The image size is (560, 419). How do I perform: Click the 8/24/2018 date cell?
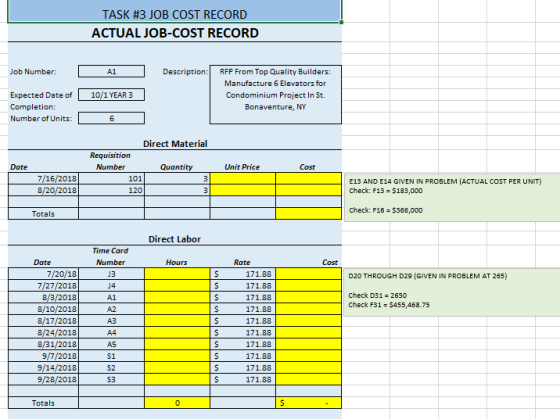point(43,333)
